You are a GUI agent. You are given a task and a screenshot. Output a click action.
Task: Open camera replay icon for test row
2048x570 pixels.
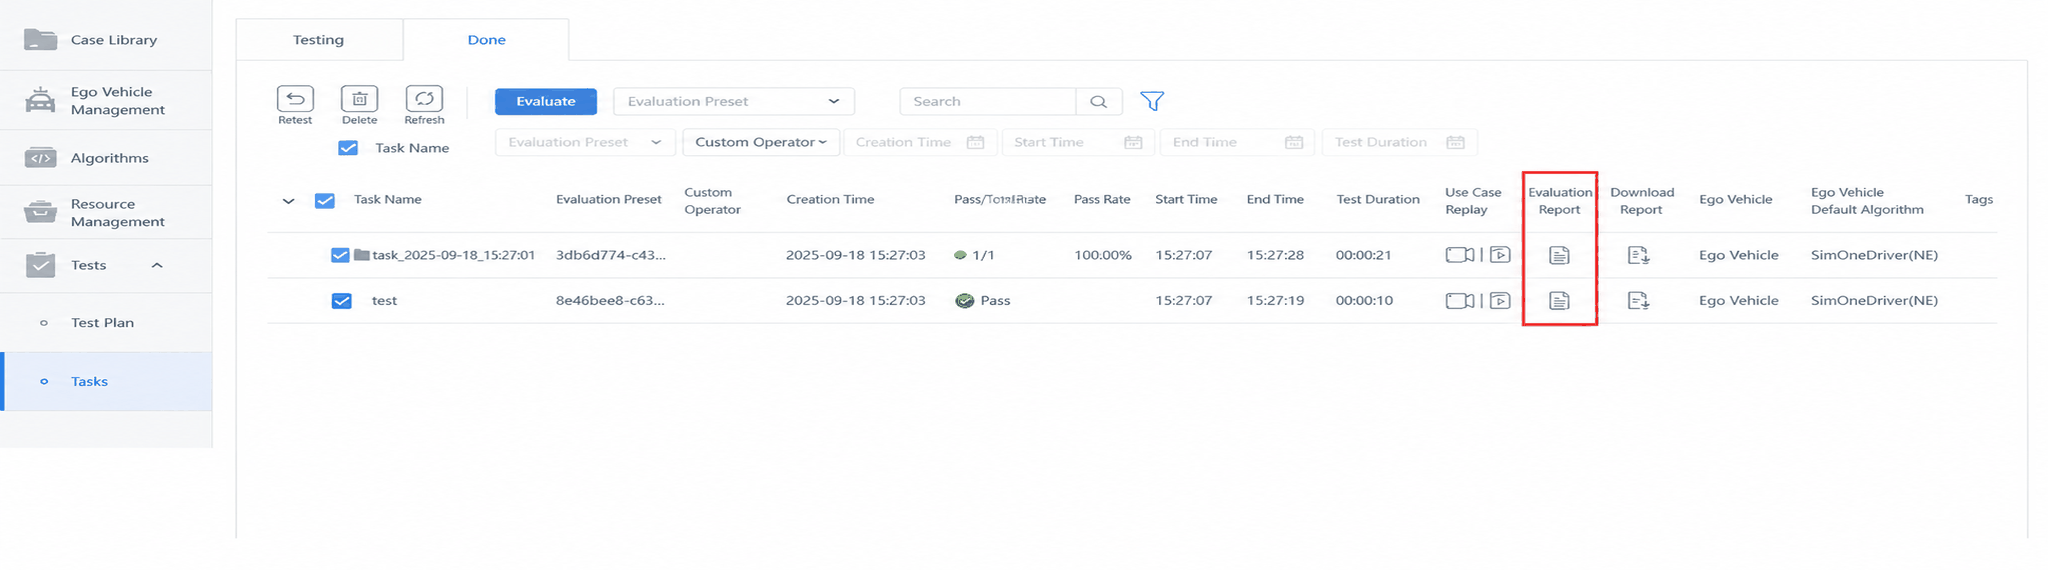pyautogui.click(x=1460, y=300)
